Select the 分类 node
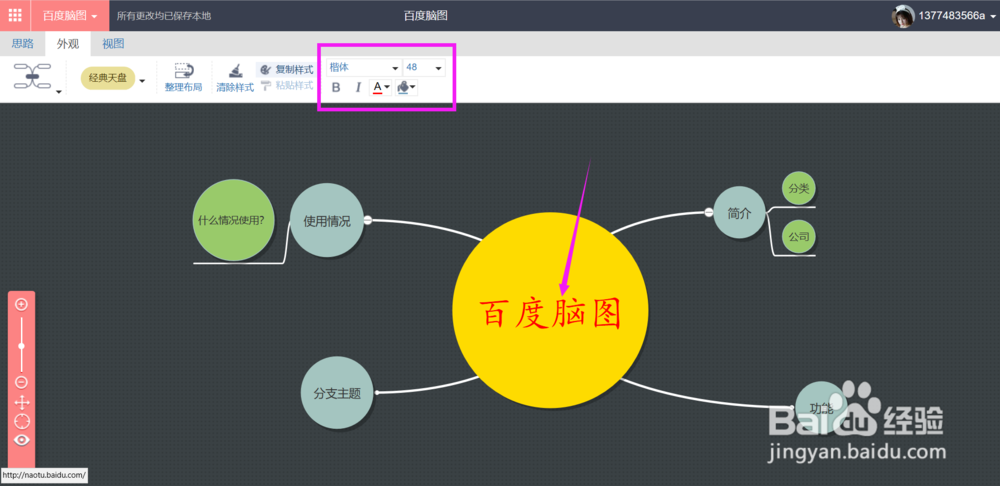This screenshot has height=486, width=1000. tap(798, 189)
